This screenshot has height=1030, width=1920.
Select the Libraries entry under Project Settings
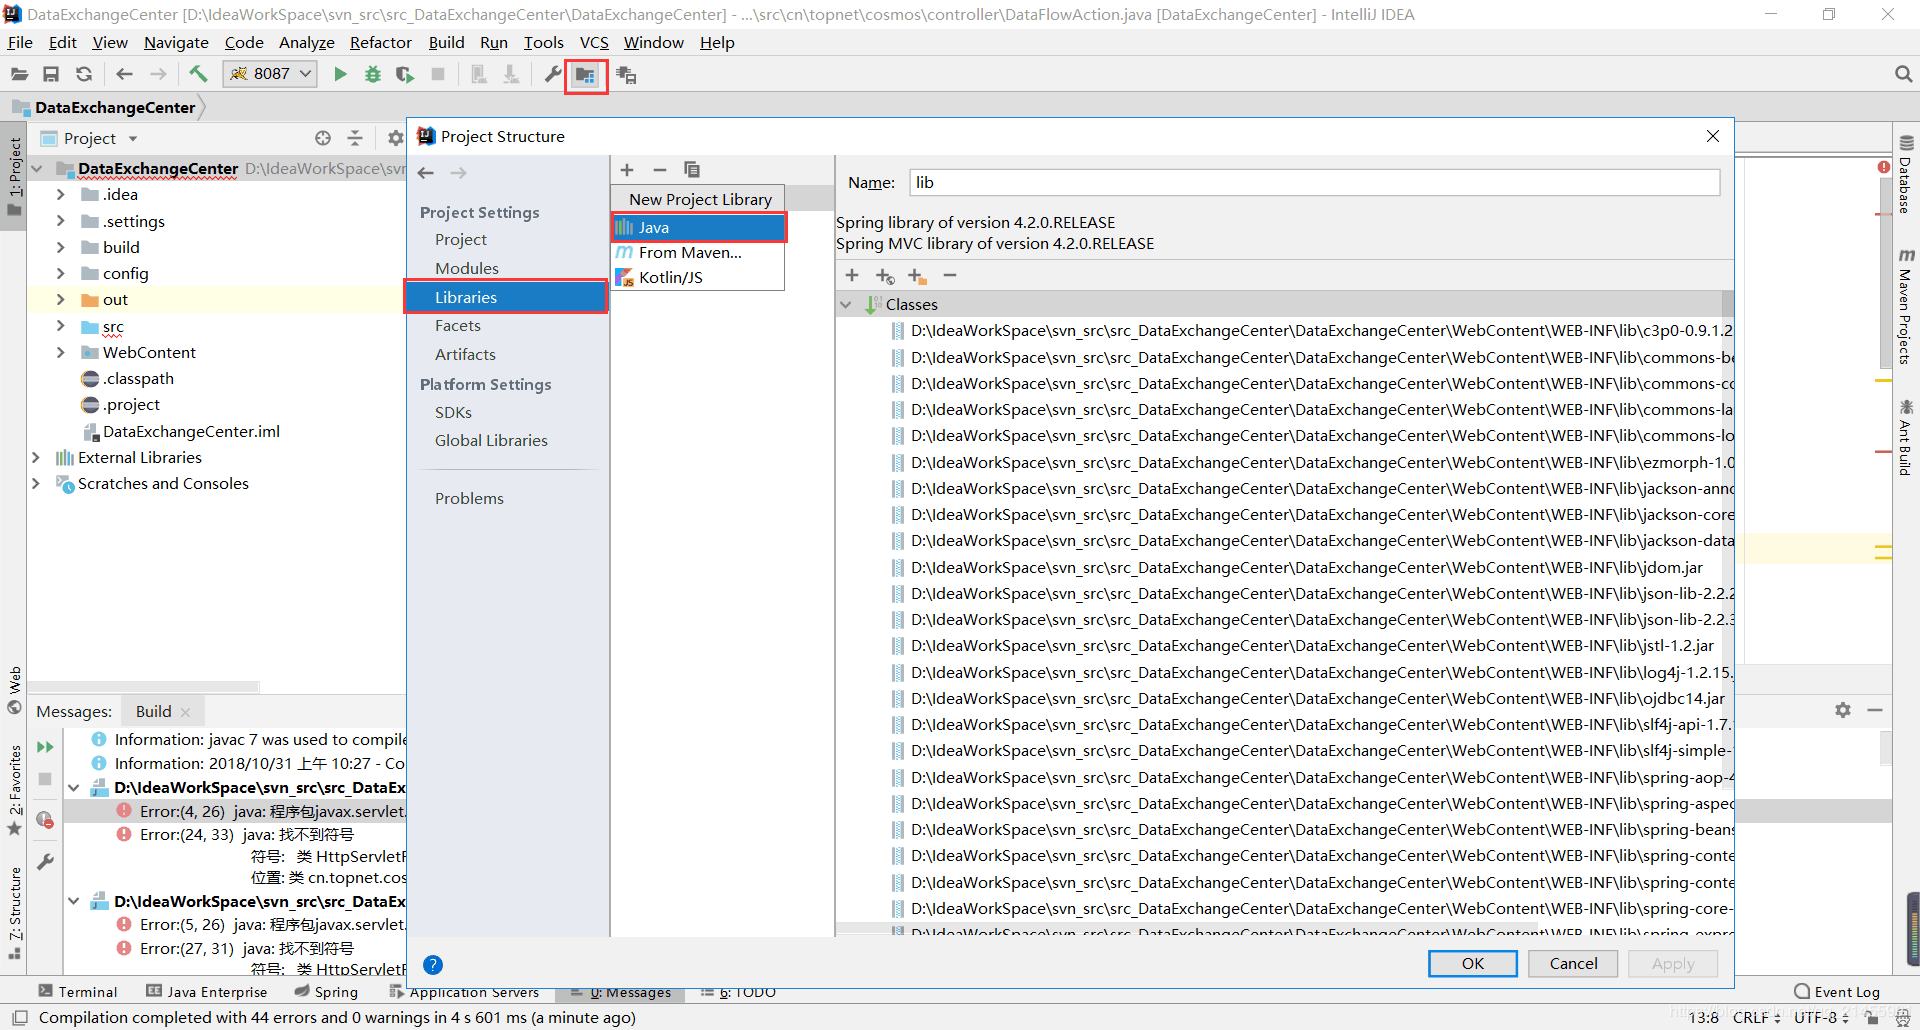tap(466, 296)
